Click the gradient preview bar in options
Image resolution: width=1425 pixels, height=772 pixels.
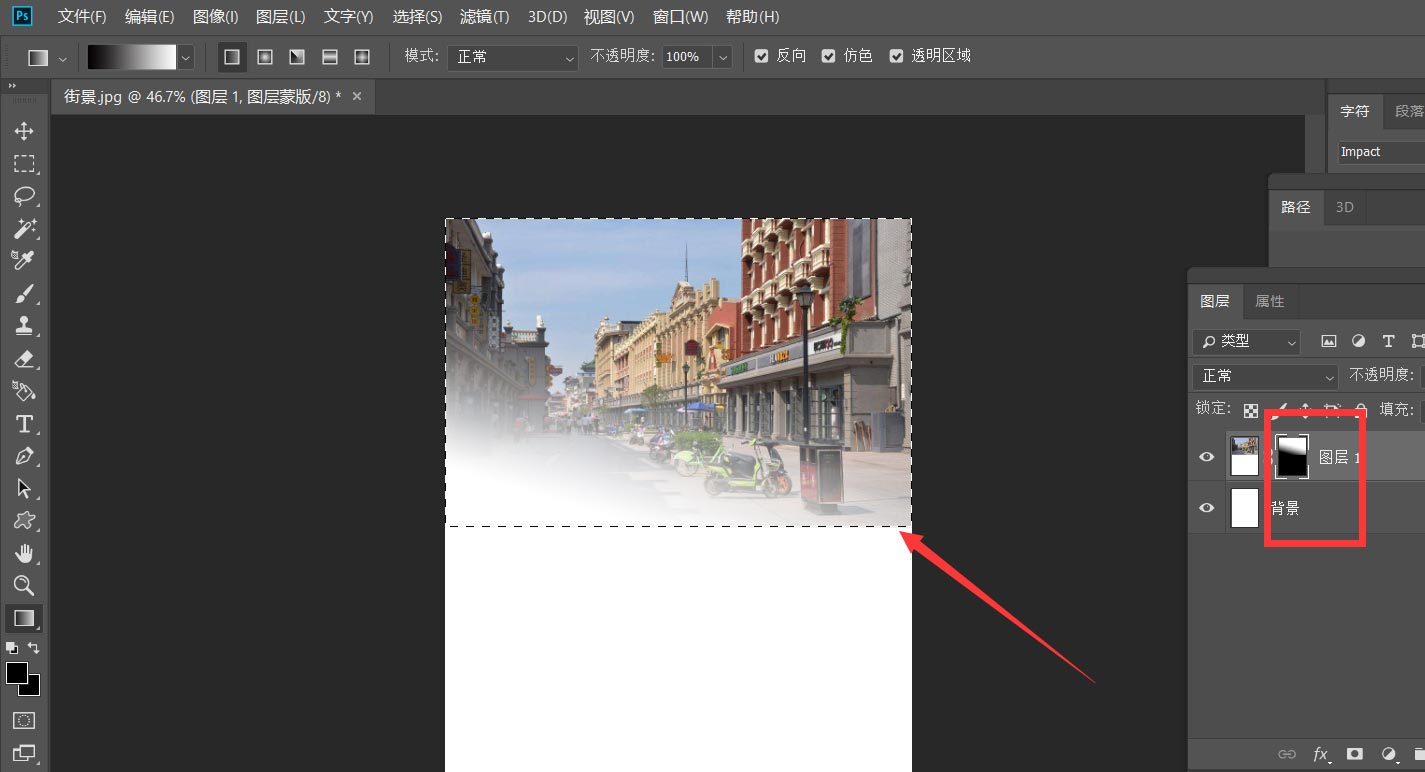[x=132, y=57]
